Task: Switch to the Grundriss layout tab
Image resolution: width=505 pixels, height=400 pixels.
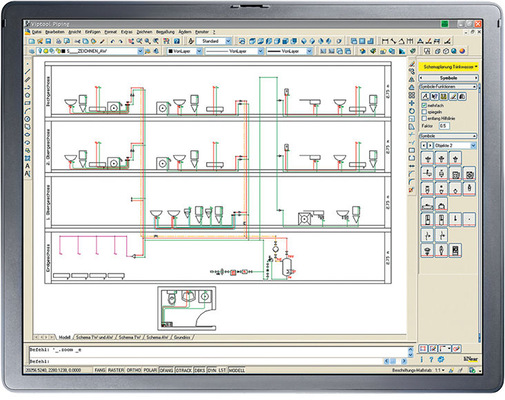Action: [182, 337]
